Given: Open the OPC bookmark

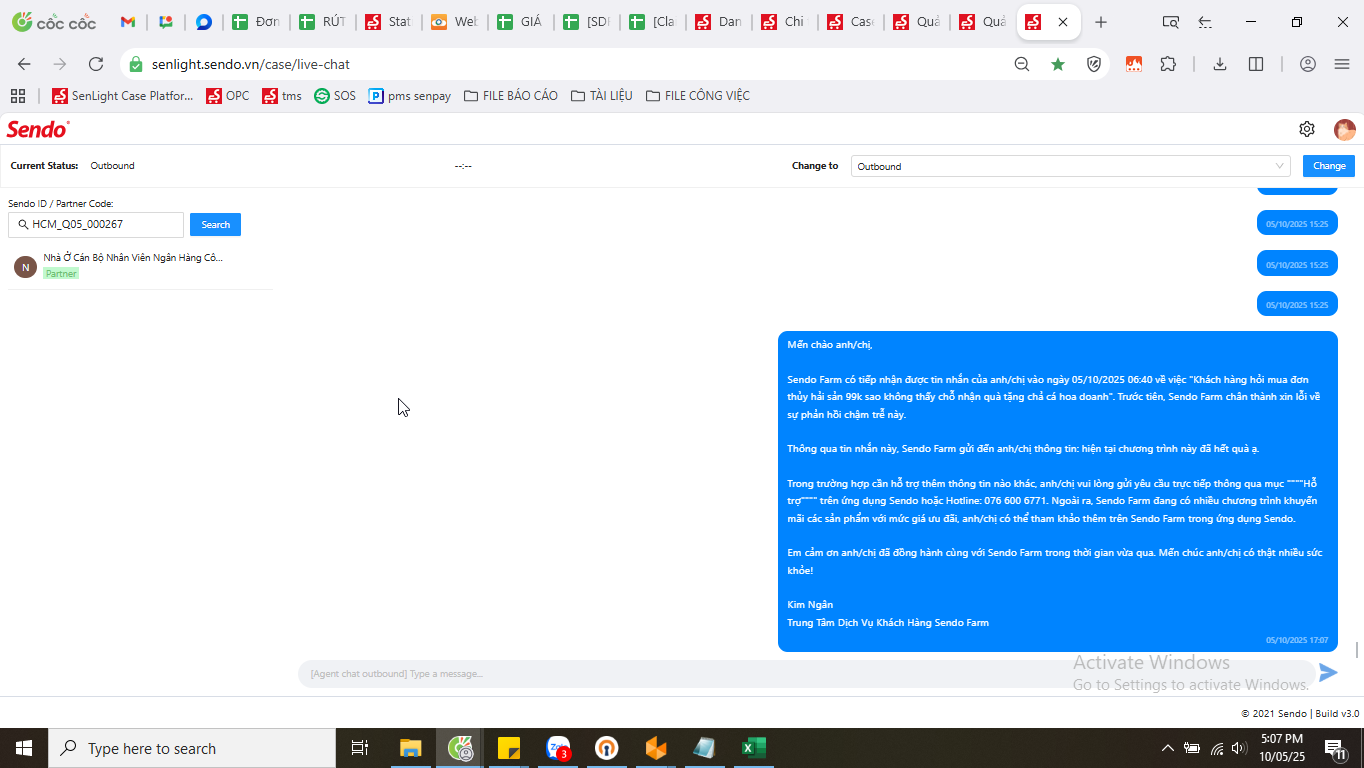Looking at the screenshot, I should pos(228,96).
